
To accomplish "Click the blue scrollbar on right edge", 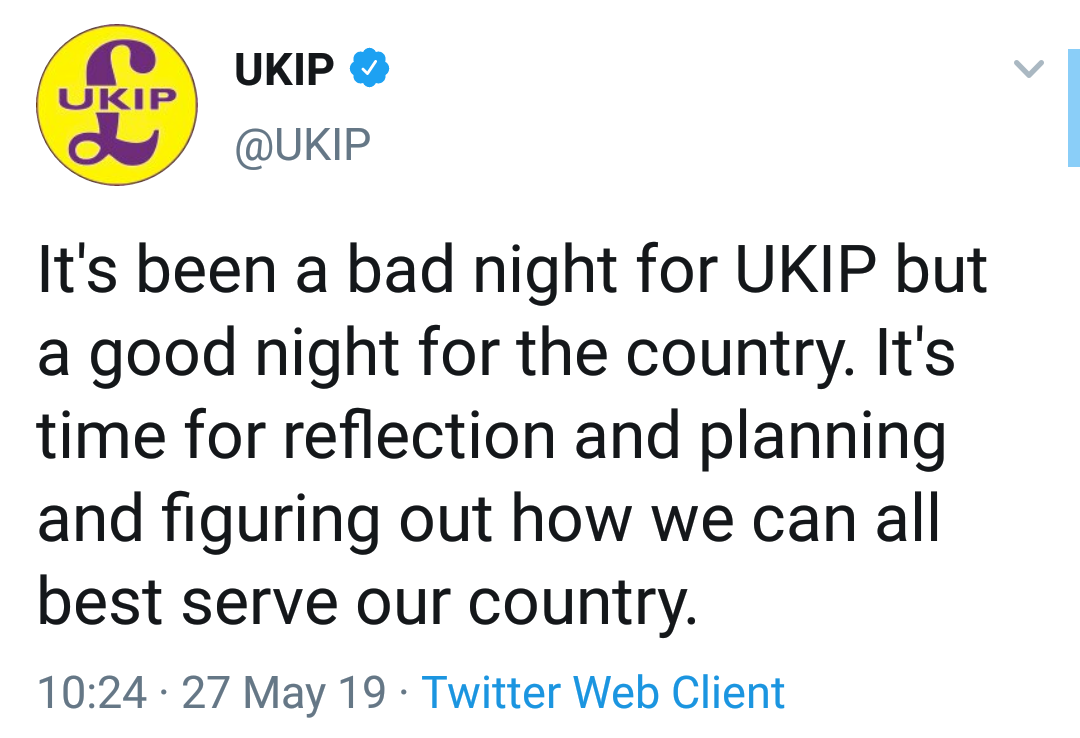I will (1074, 105).
